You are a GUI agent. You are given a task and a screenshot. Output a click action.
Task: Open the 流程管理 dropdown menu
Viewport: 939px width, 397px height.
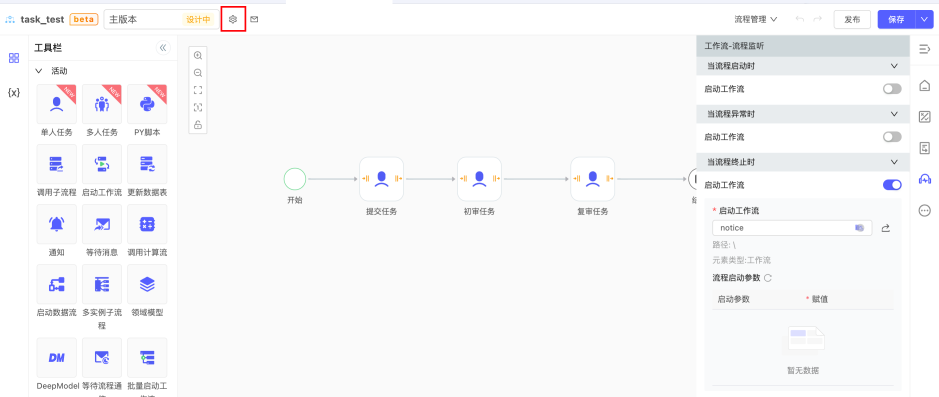pos(756,19)
